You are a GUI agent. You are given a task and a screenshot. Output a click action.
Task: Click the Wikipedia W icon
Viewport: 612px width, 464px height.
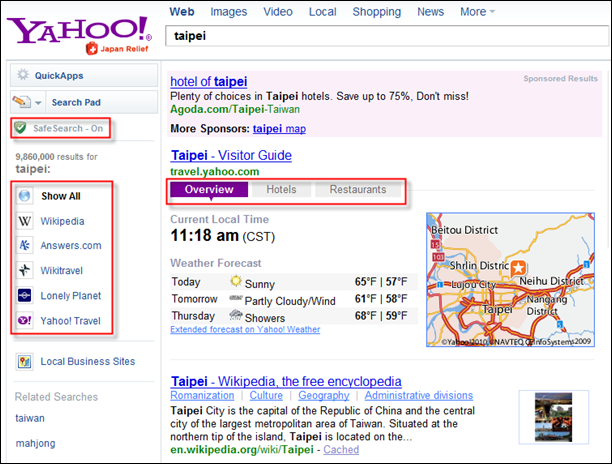tap(25, 221)
